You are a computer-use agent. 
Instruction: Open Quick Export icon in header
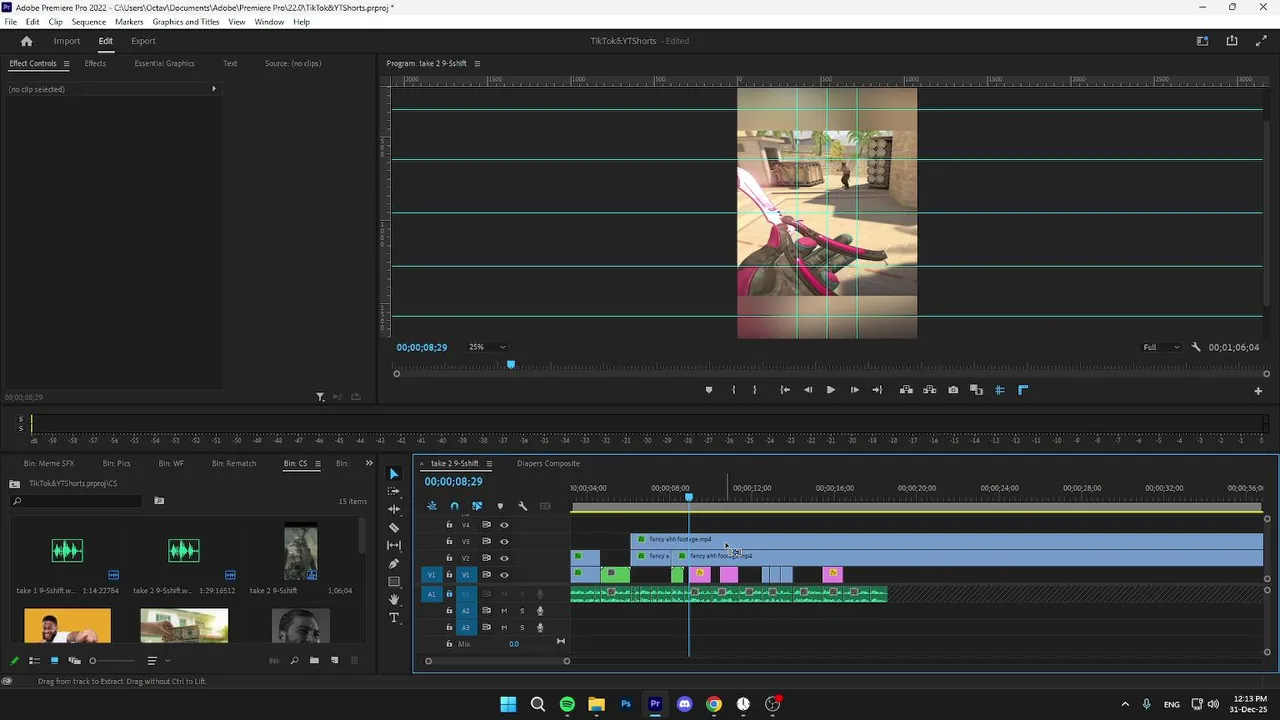(1232, 41)
